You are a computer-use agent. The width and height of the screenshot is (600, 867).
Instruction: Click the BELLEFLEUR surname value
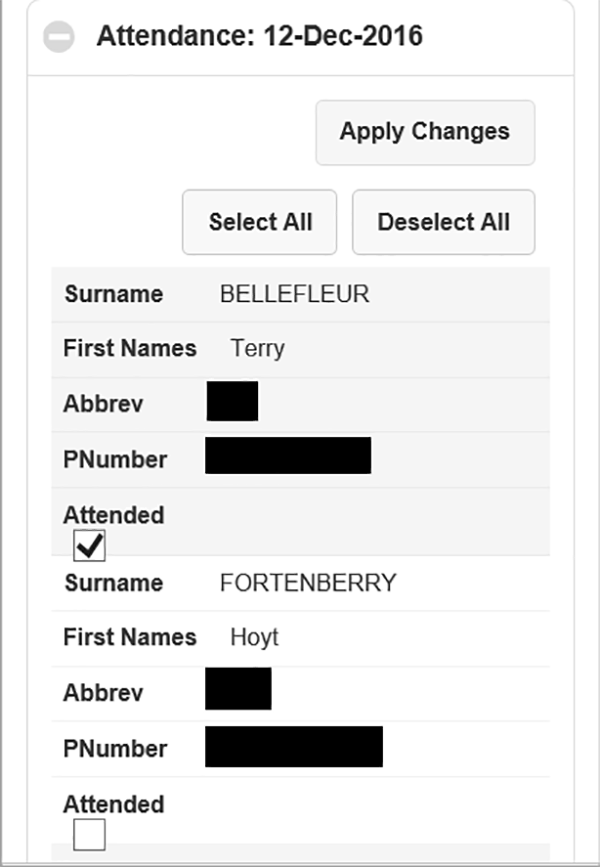click(x=295, y=294)
